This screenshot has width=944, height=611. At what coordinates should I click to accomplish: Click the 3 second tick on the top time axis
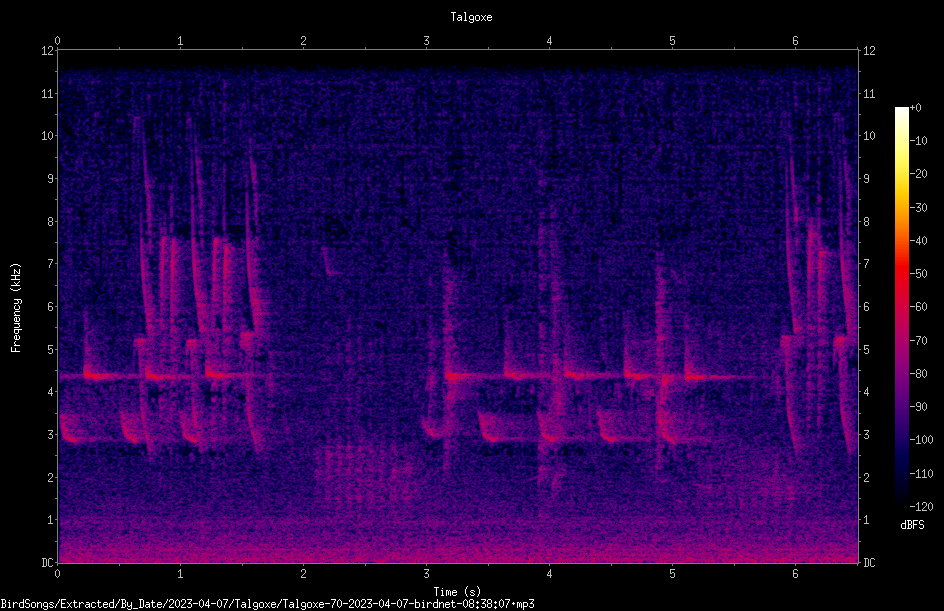point(426,41)
